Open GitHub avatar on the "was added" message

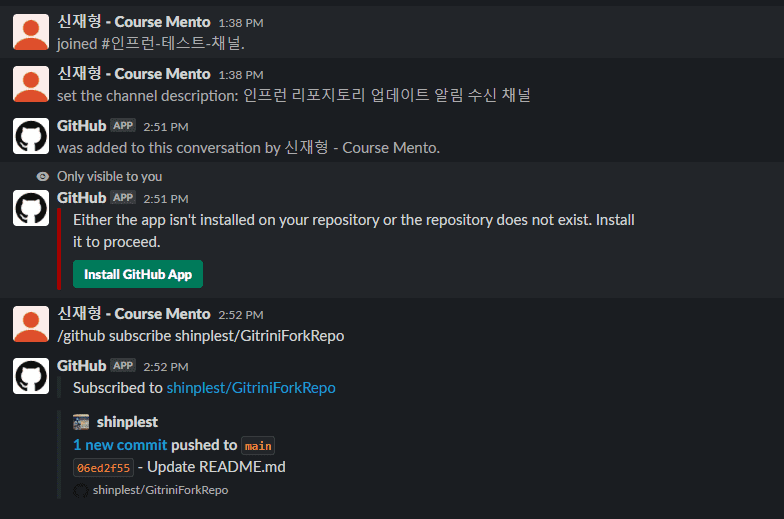click(31, 136)
